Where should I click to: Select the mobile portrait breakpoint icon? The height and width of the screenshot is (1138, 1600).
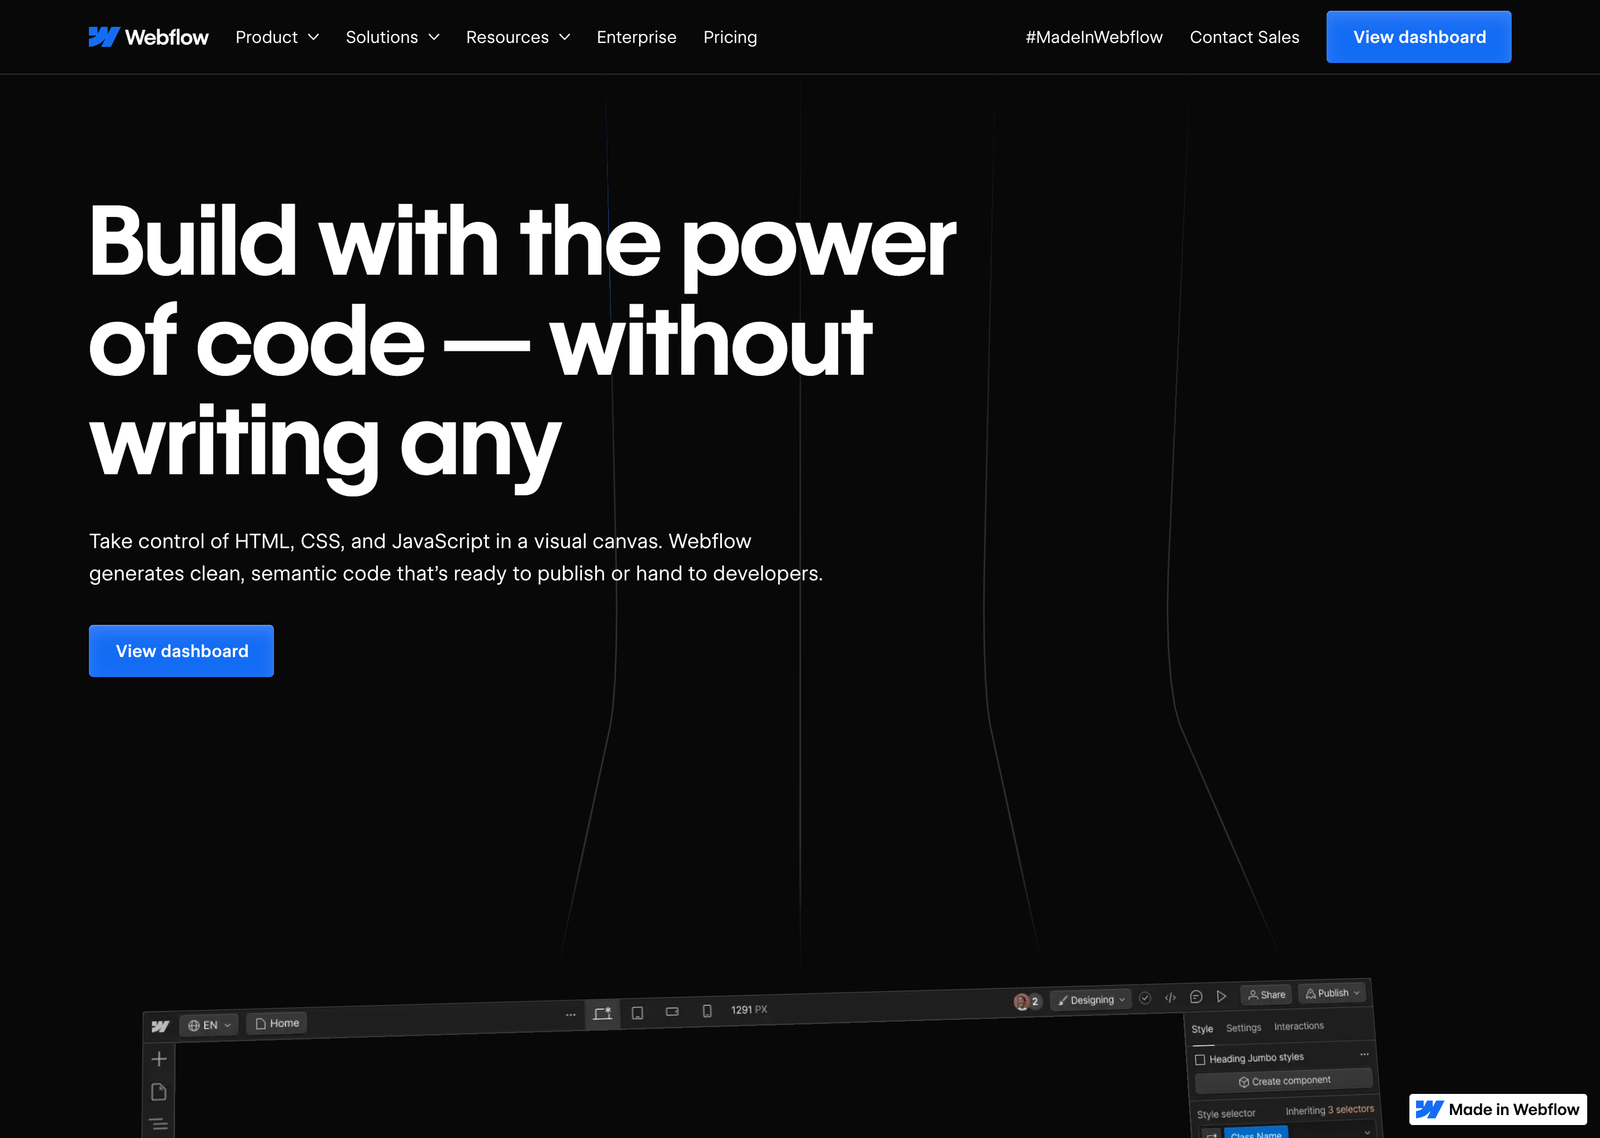tap(707, 1011)
